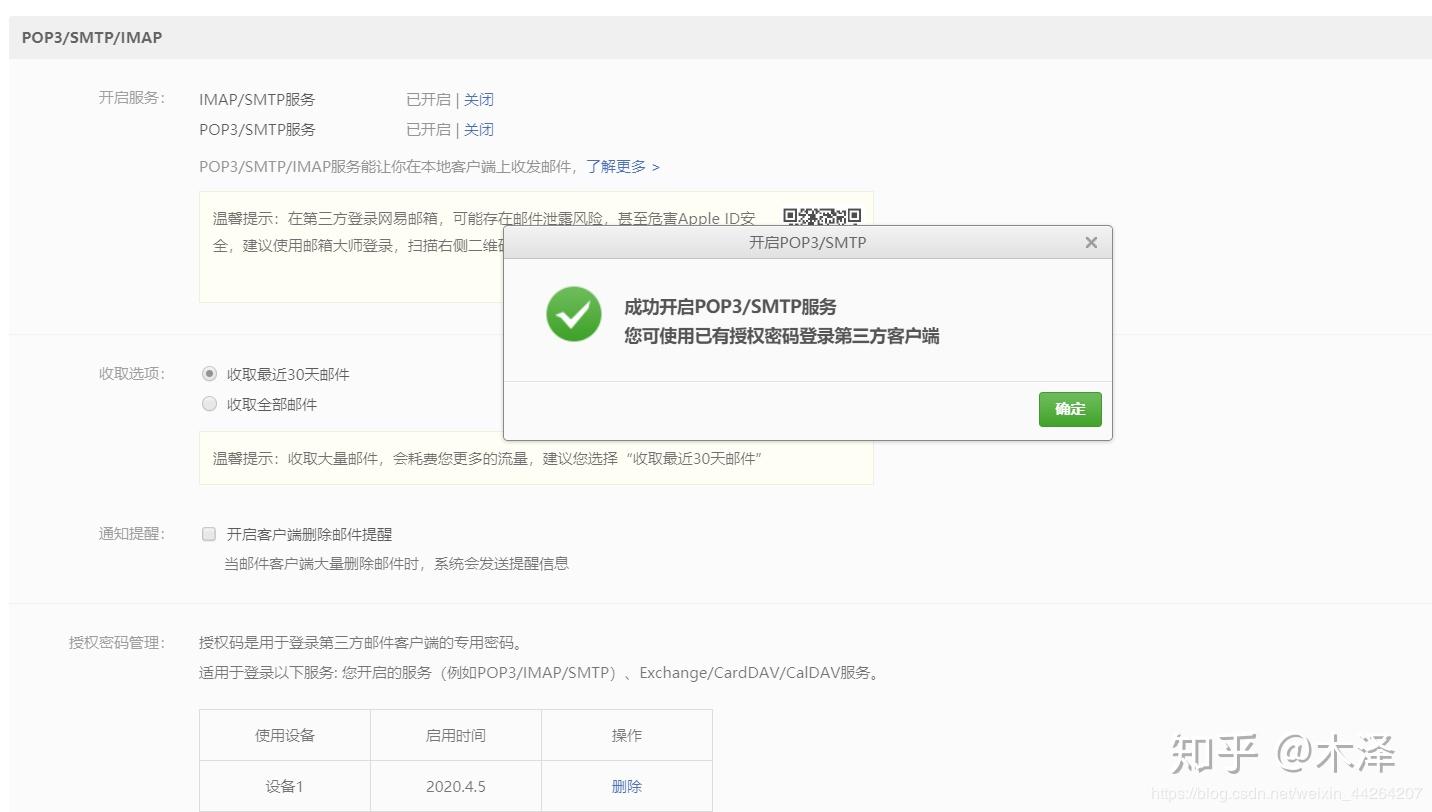Screen dimensions: 1432x812
Task: Select the 设备1 table row
Action: [x=284, y=786]
